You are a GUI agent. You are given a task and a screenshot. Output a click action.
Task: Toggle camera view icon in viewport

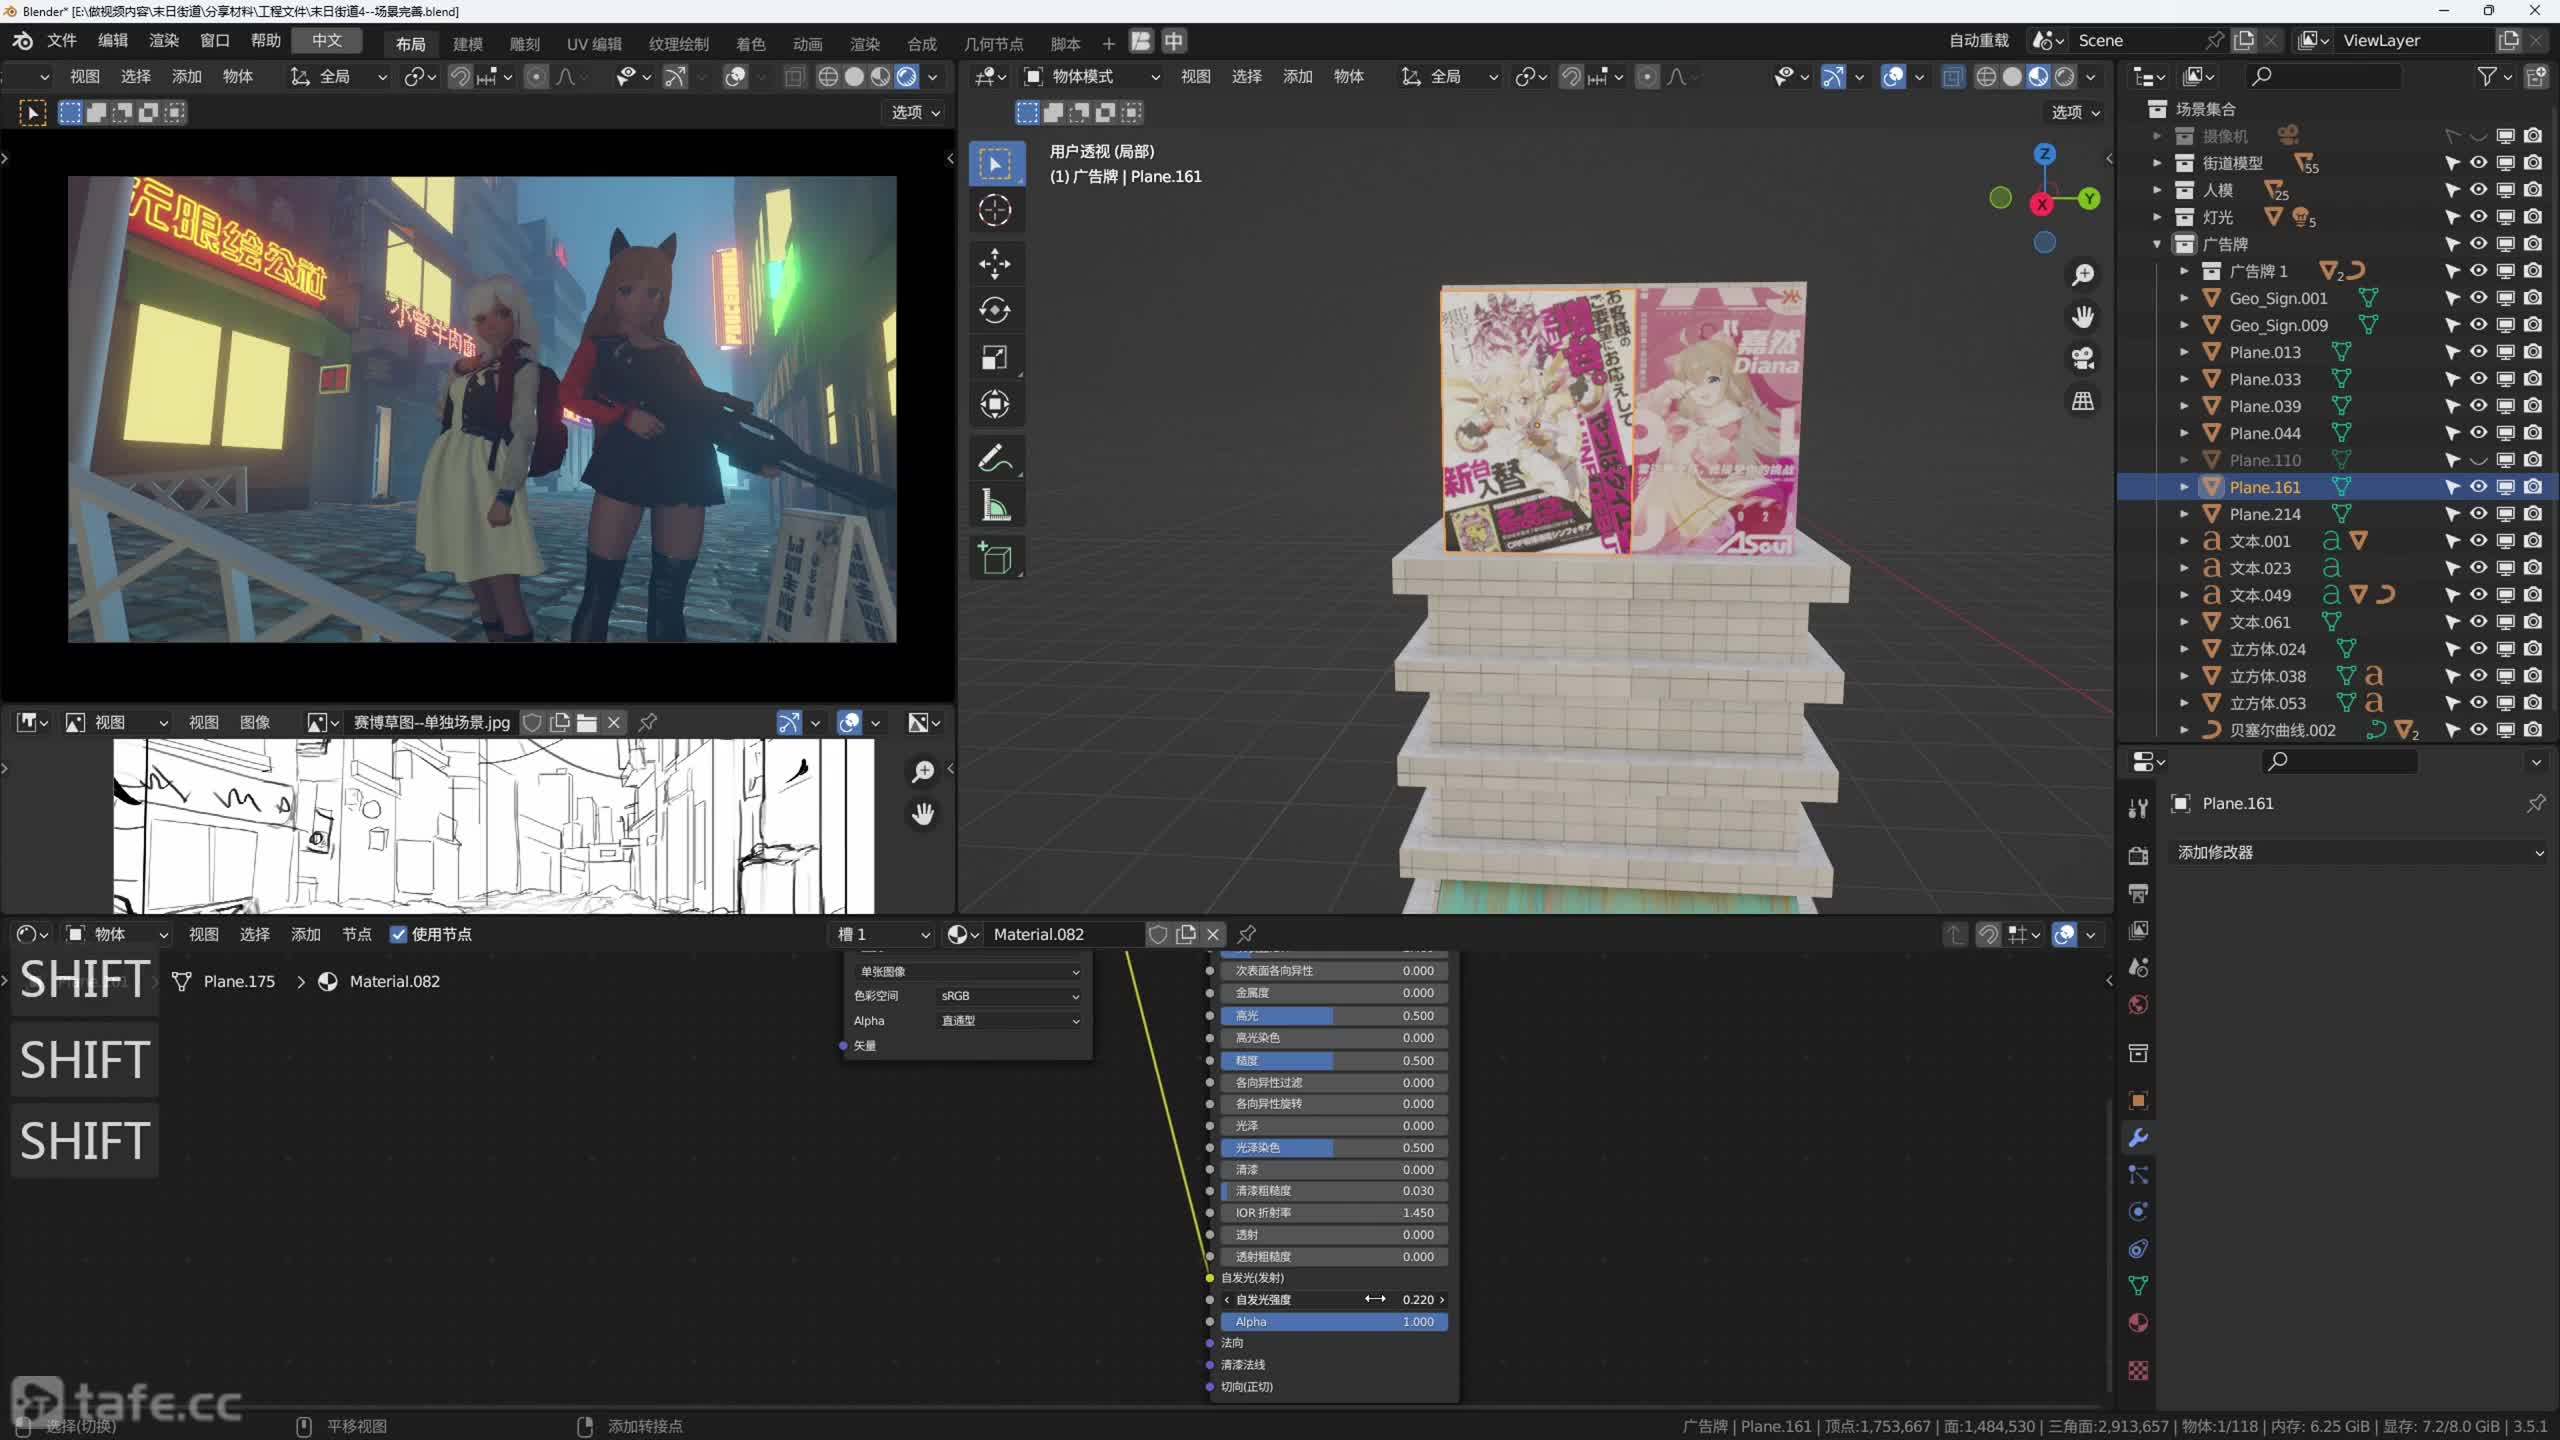pos(2083,359)
